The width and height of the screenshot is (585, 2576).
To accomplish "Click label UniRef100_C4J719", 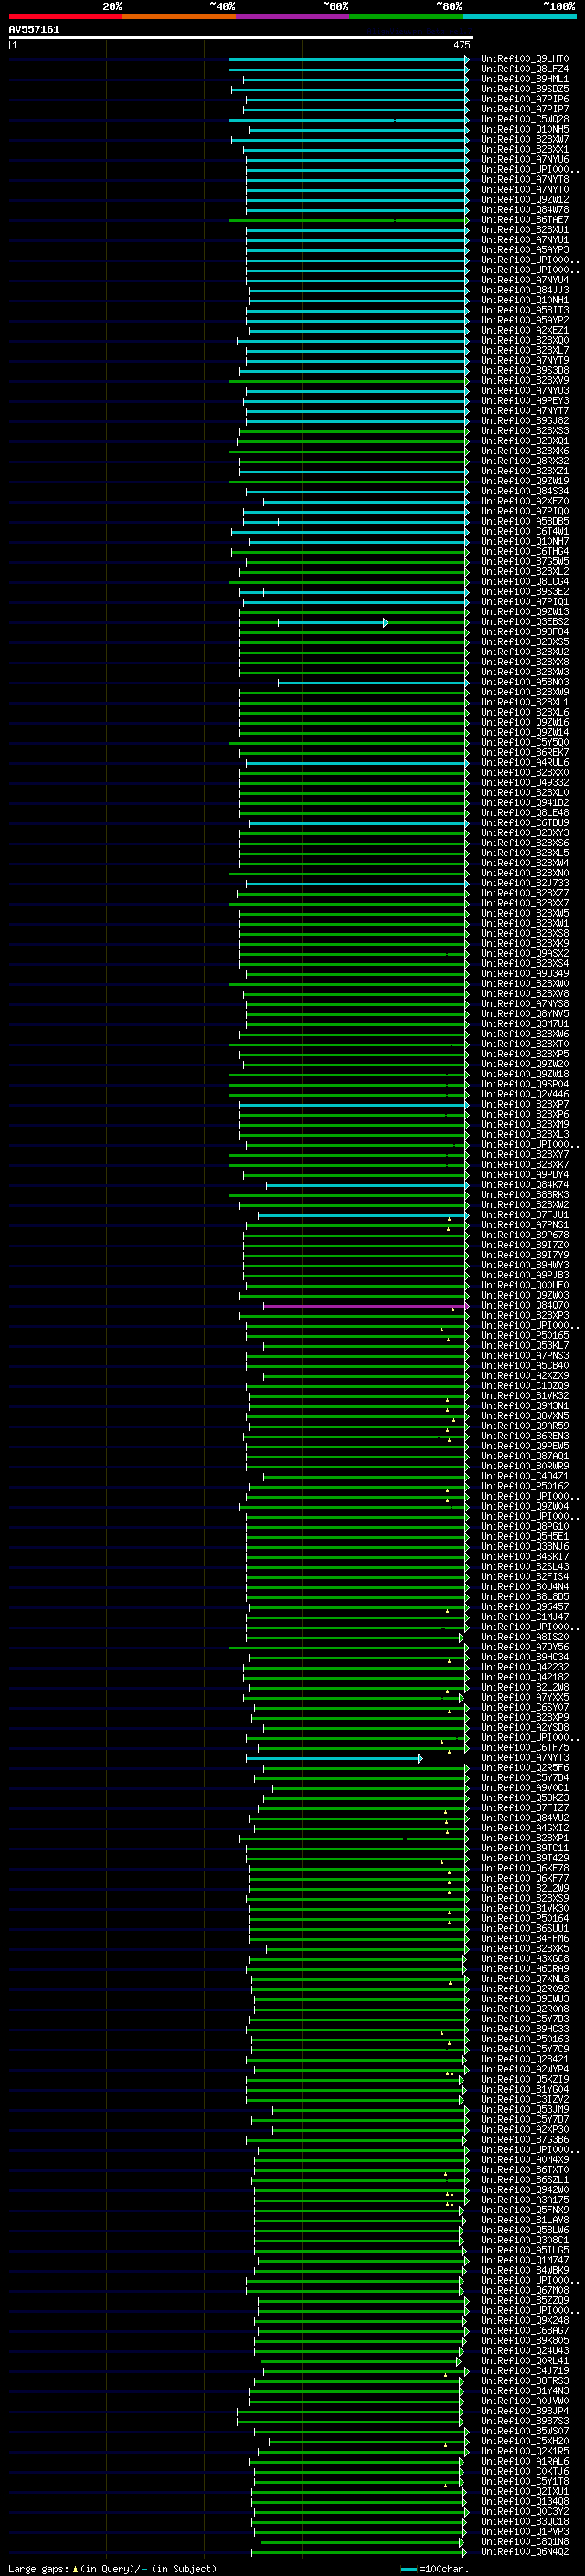I will [x=524, y=2371].
